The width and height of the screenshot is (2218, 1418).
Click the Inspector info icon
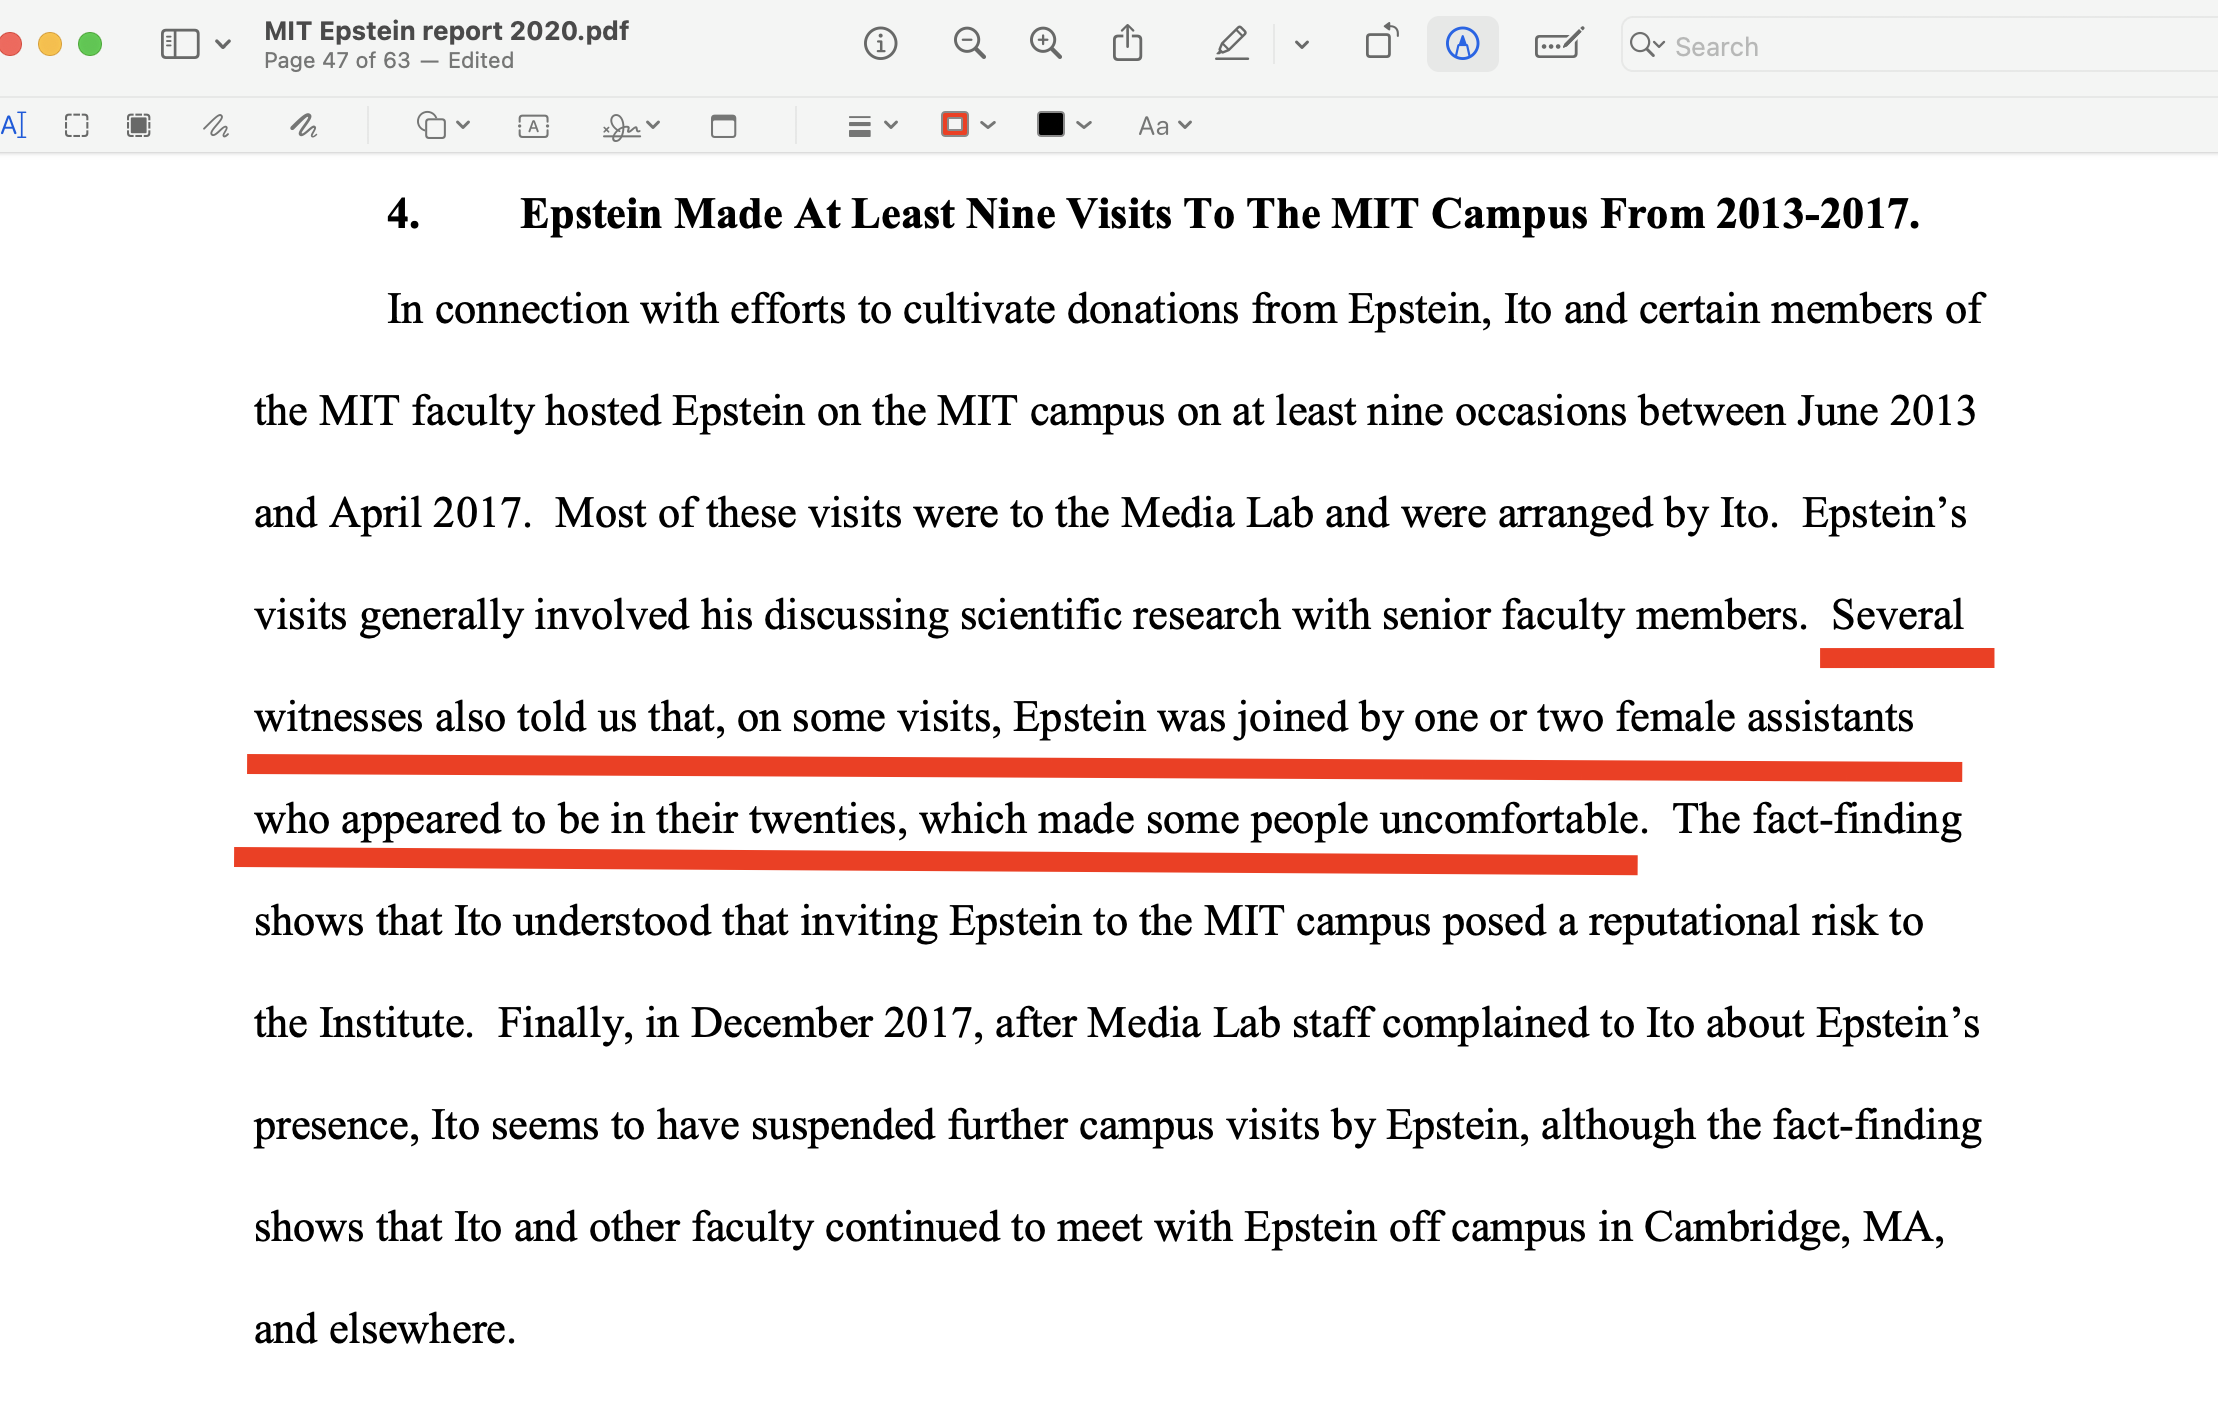(x=880, y=44)
